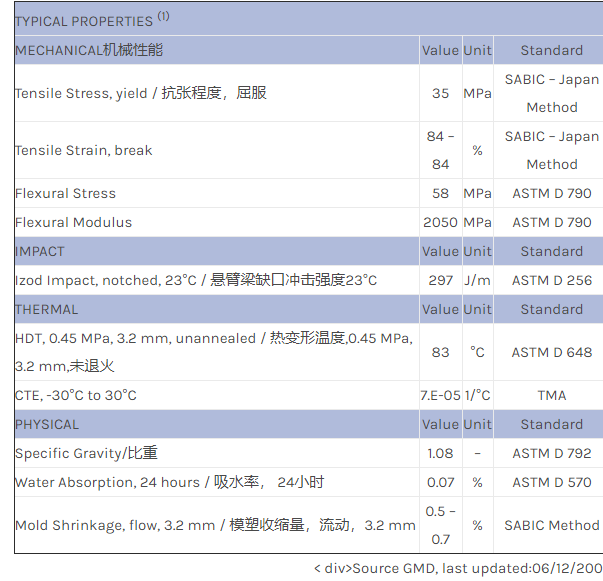
Task: Click the Source GMD last updated footnote
Action: 458,568
